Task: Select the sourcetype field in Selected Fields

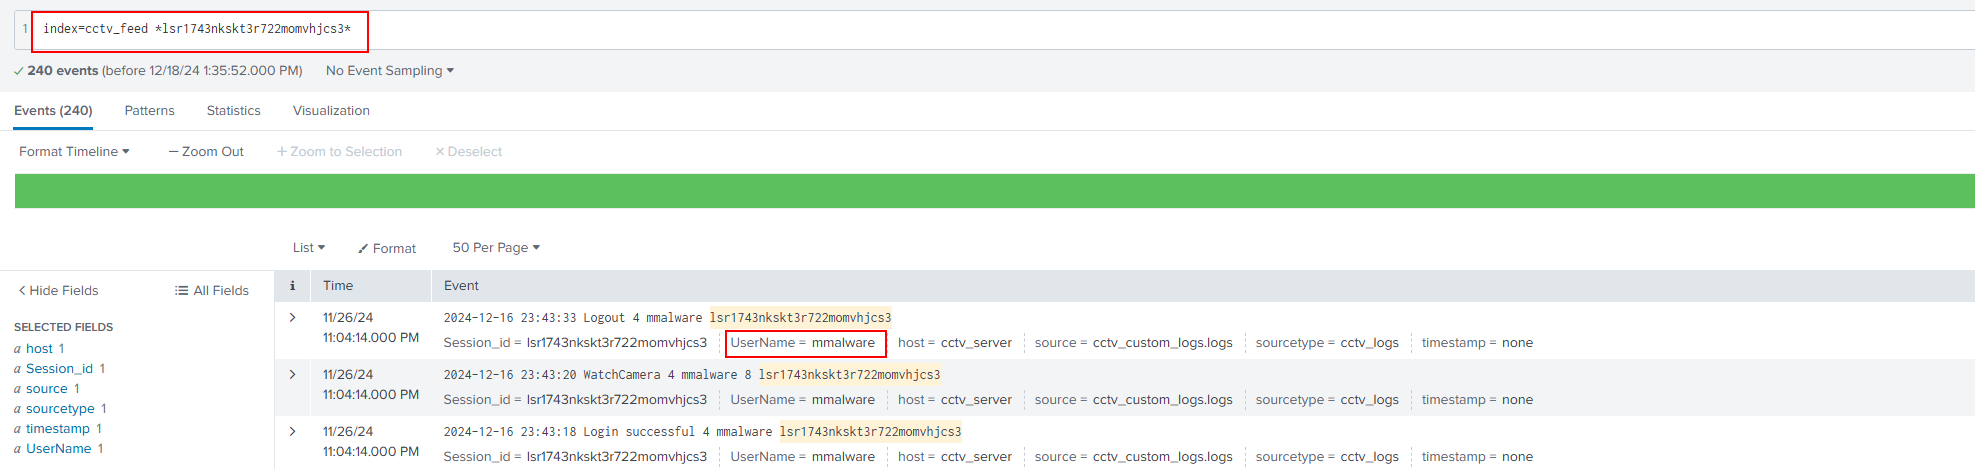Action: (x=60, y=409)
